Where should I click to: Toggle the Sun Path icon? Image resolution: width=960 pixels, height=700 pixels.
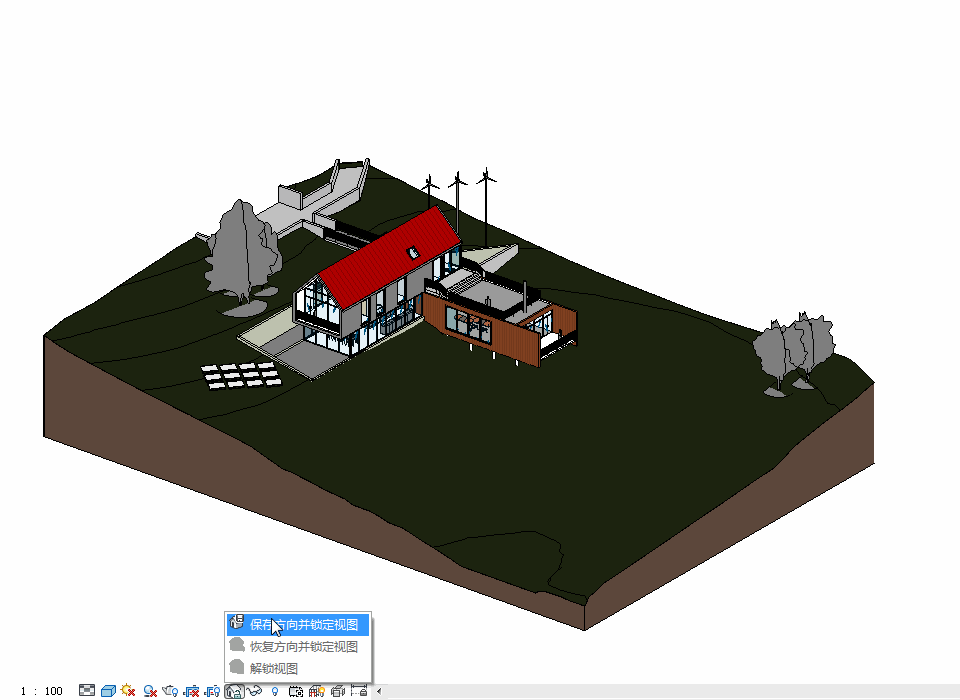click(128, 690)
